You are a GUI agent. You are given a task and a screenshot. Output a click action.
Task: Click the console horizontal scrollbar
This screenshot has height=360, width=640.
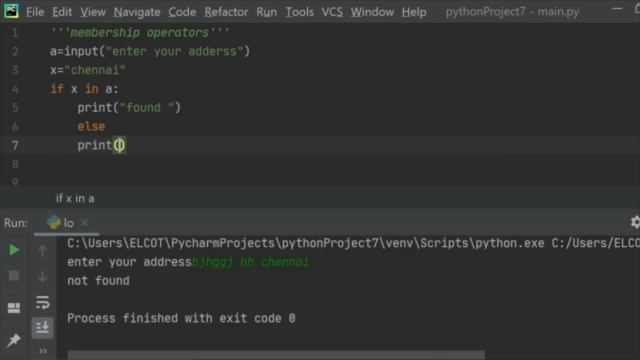click(x=276, y=355)
